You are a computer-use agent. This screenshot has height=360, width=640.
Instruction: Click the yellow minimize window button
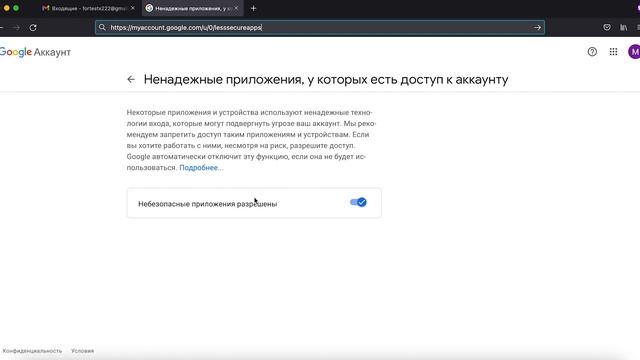(x=7, y=8)
